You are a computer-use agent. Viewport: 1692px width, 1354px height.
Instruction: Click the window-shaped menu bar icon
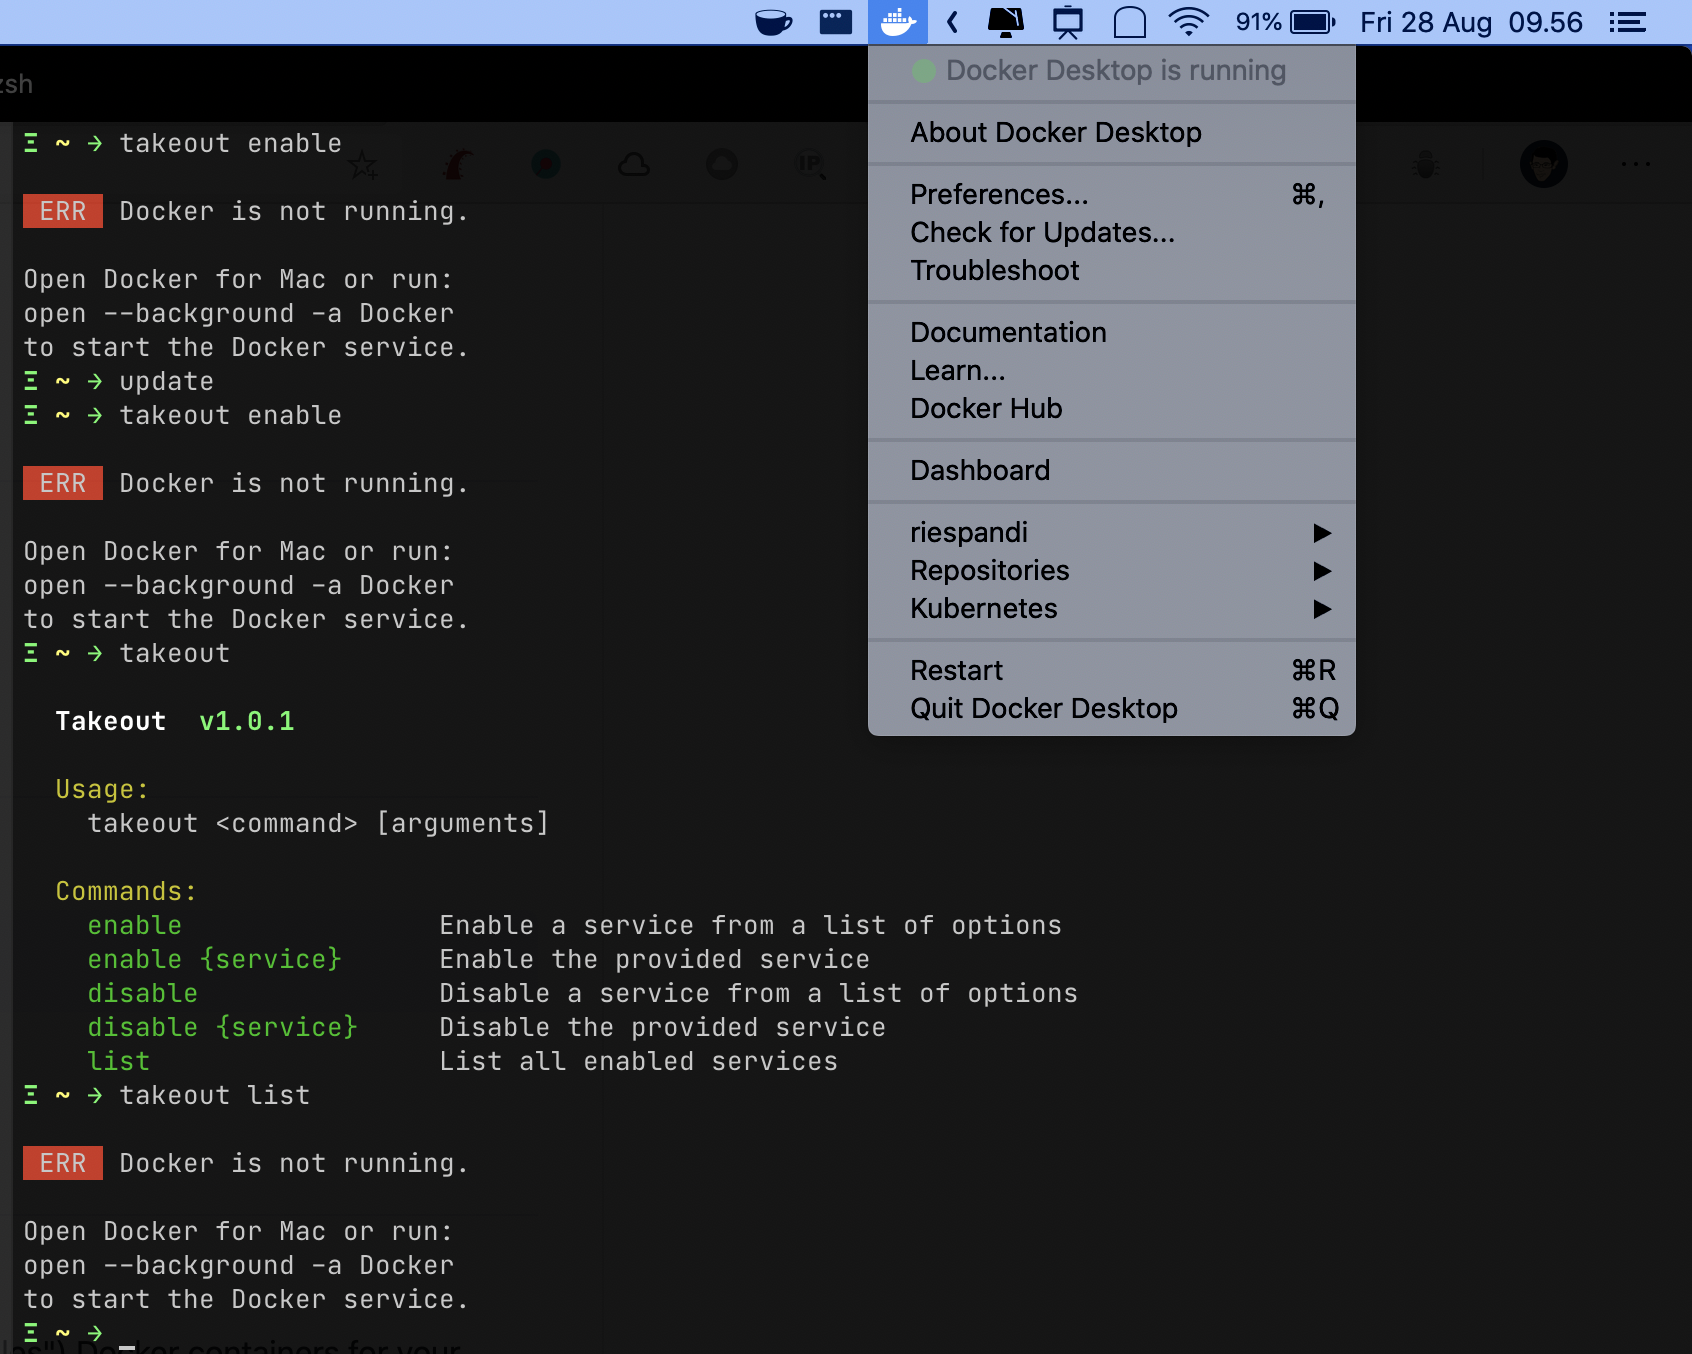pos(836,22)
